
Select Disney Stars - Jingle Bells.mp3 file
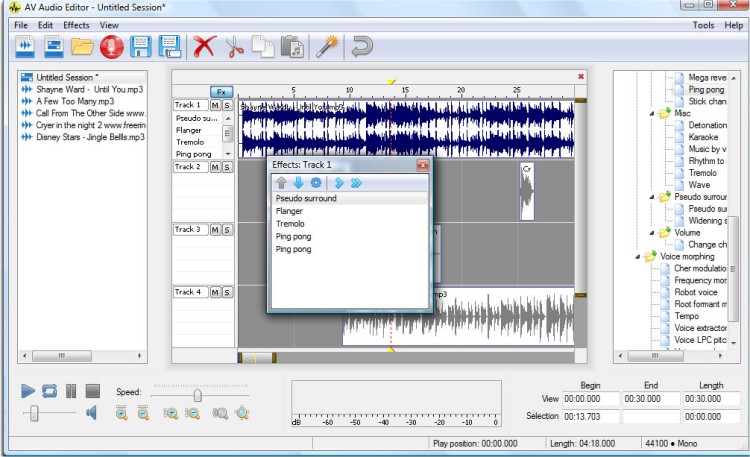[90, 137]
